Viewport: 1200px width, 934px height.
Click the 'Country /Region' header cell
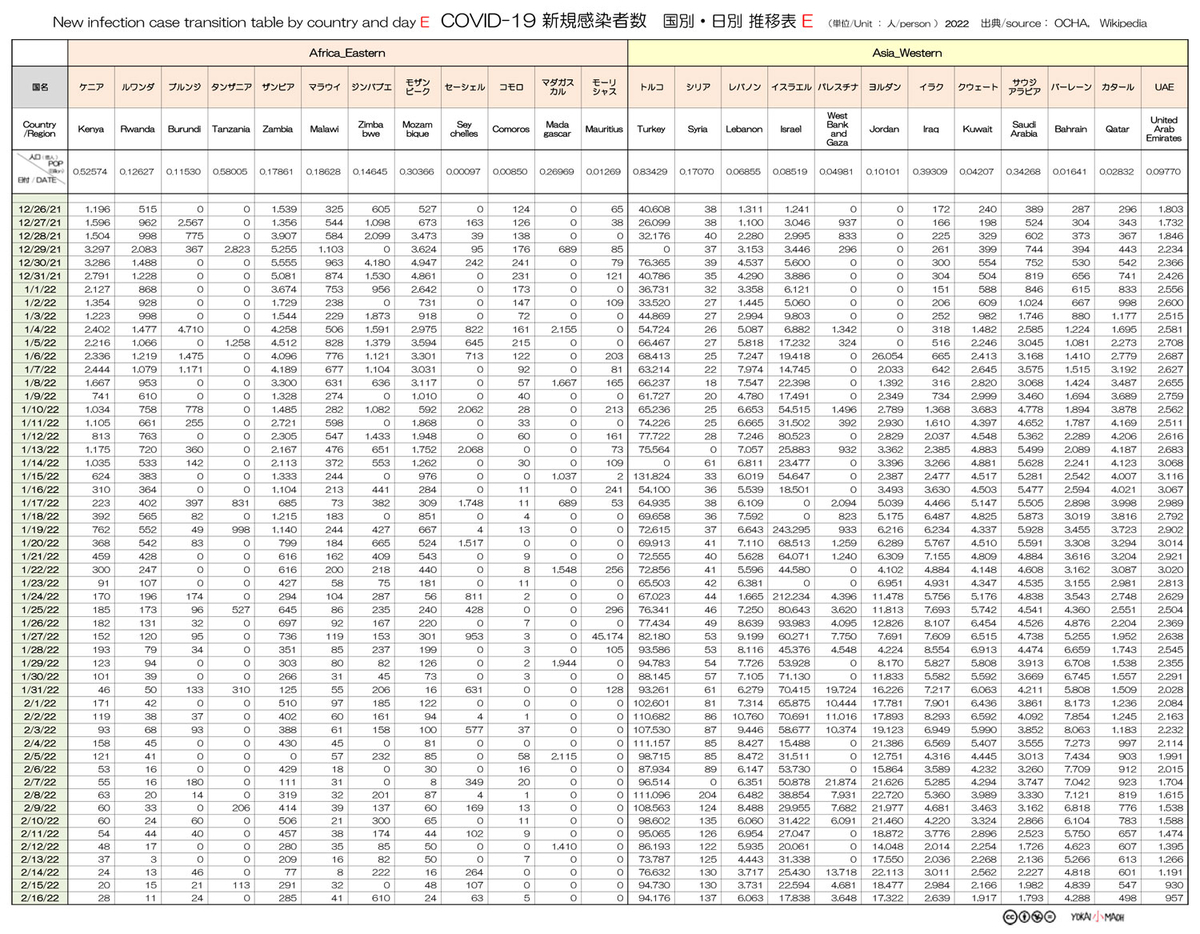pyautogui.click(x=39, y=129)
